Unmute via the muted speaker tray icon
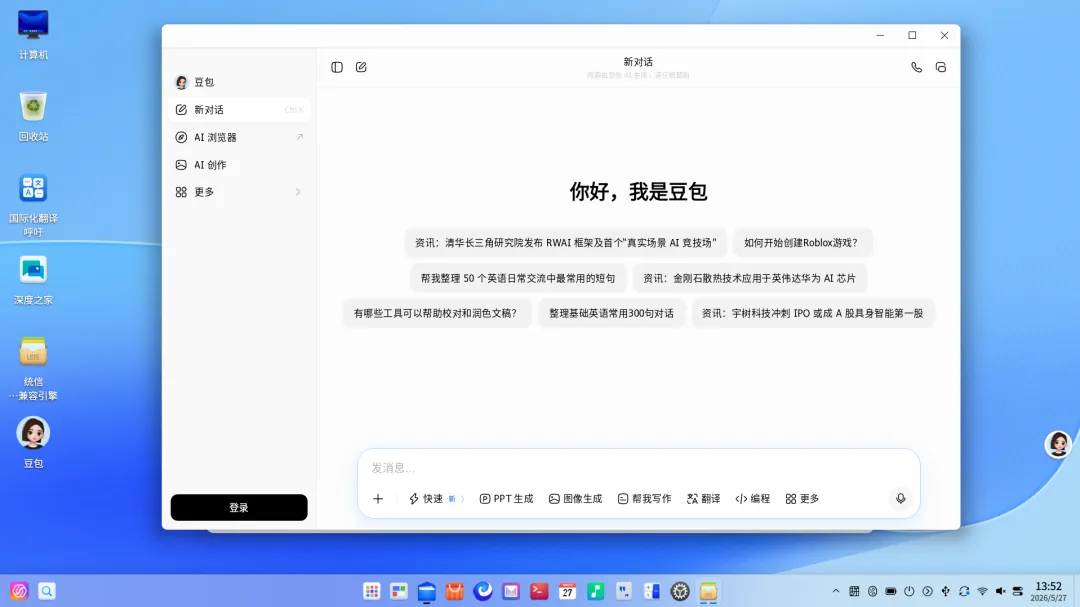This screenshot has width=1080, height=607. pyautogui.click(x=1000, y=591)
